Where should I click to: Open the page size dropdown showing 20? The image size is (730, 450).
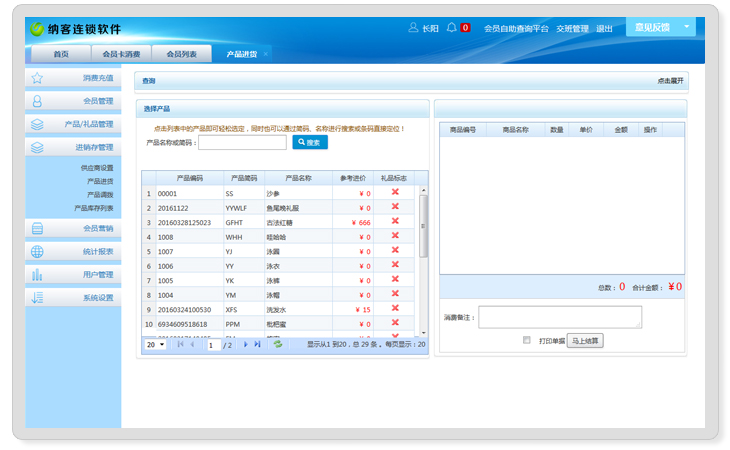156,344
